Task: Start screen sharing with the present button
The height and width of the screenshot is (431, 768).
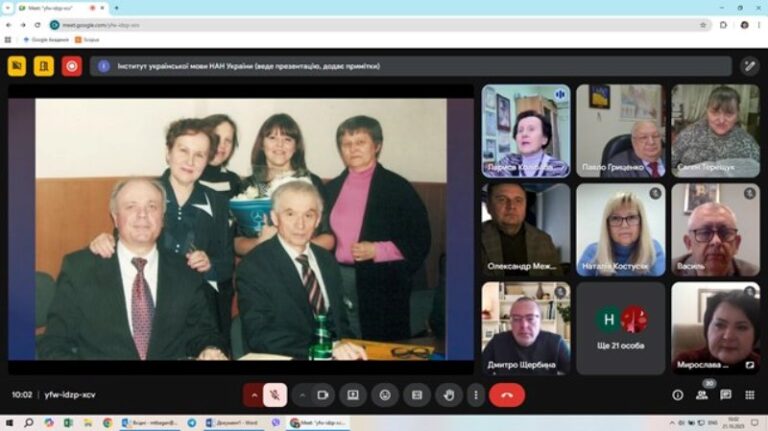Action: pyautogui.click(x=353, y=395)
